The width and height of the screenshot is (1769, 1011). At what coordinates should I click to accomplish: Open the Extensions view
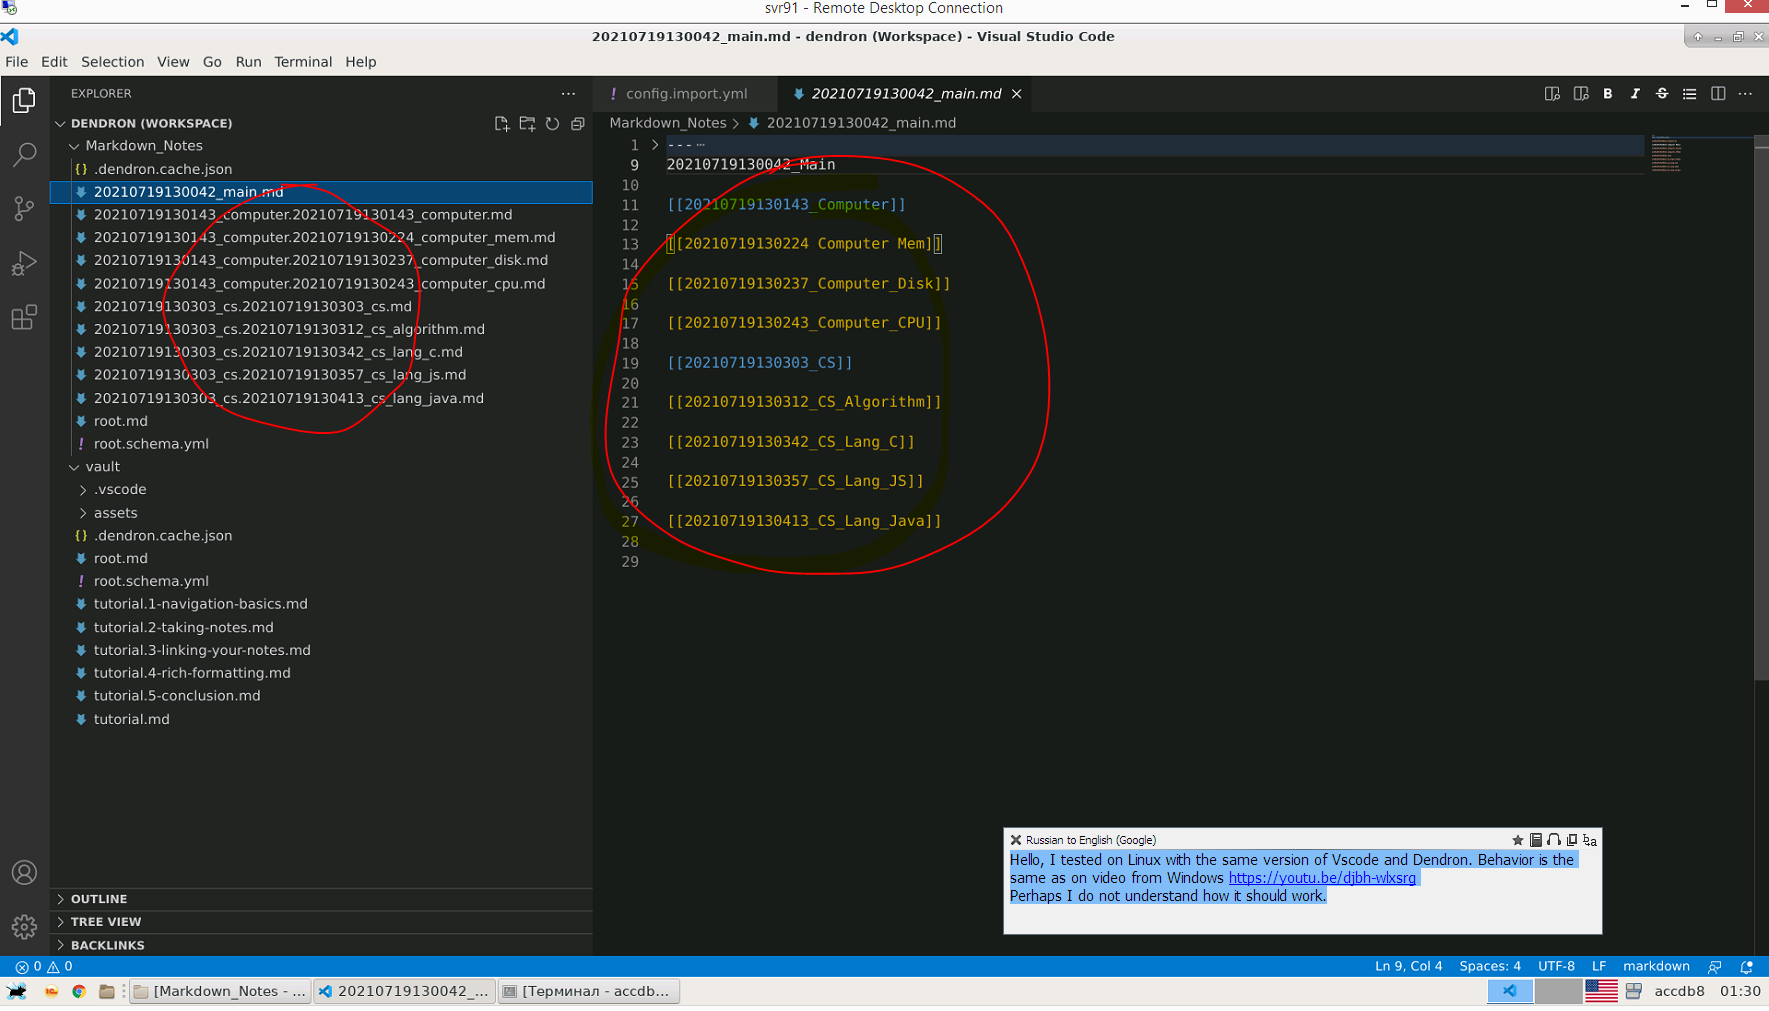click(x=23, y=317)
